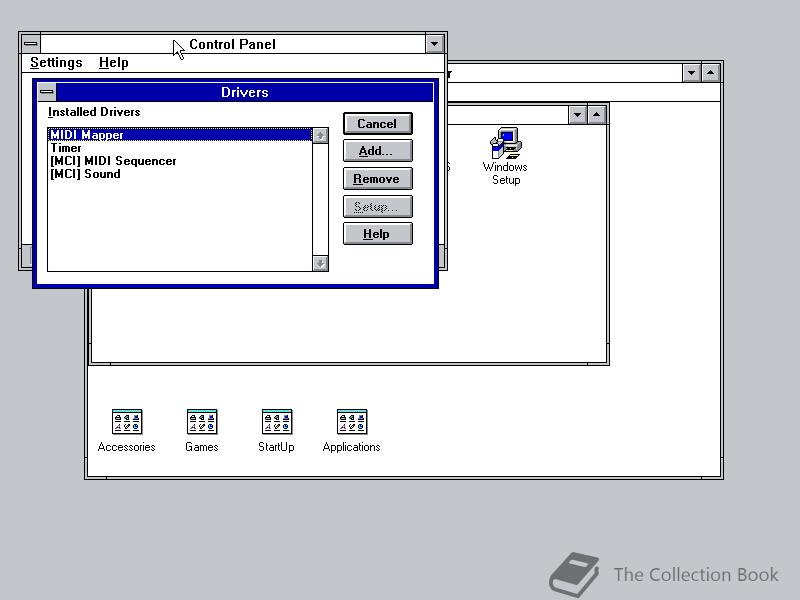This screenshot has width=800, height=600.
Task: Select the Timer driver entry
Action: pos(180,148)
